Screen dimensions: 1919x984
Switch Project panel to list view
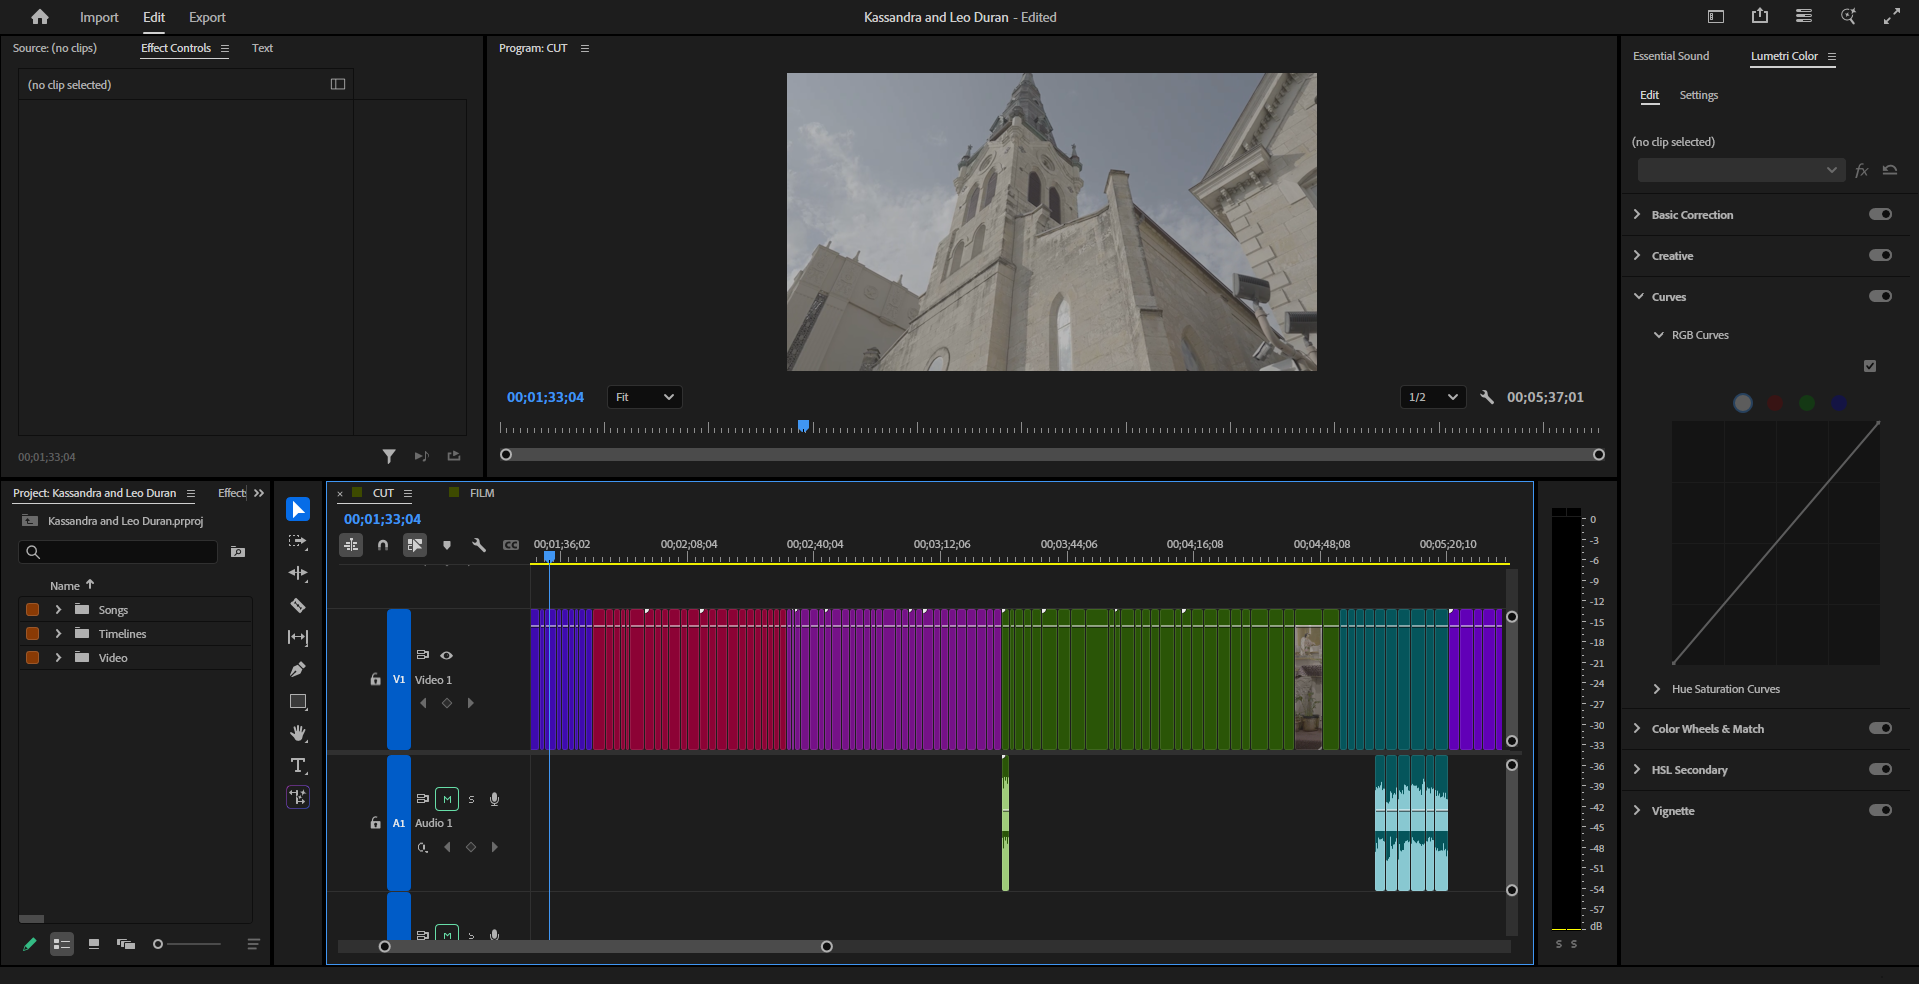[62, 944]
